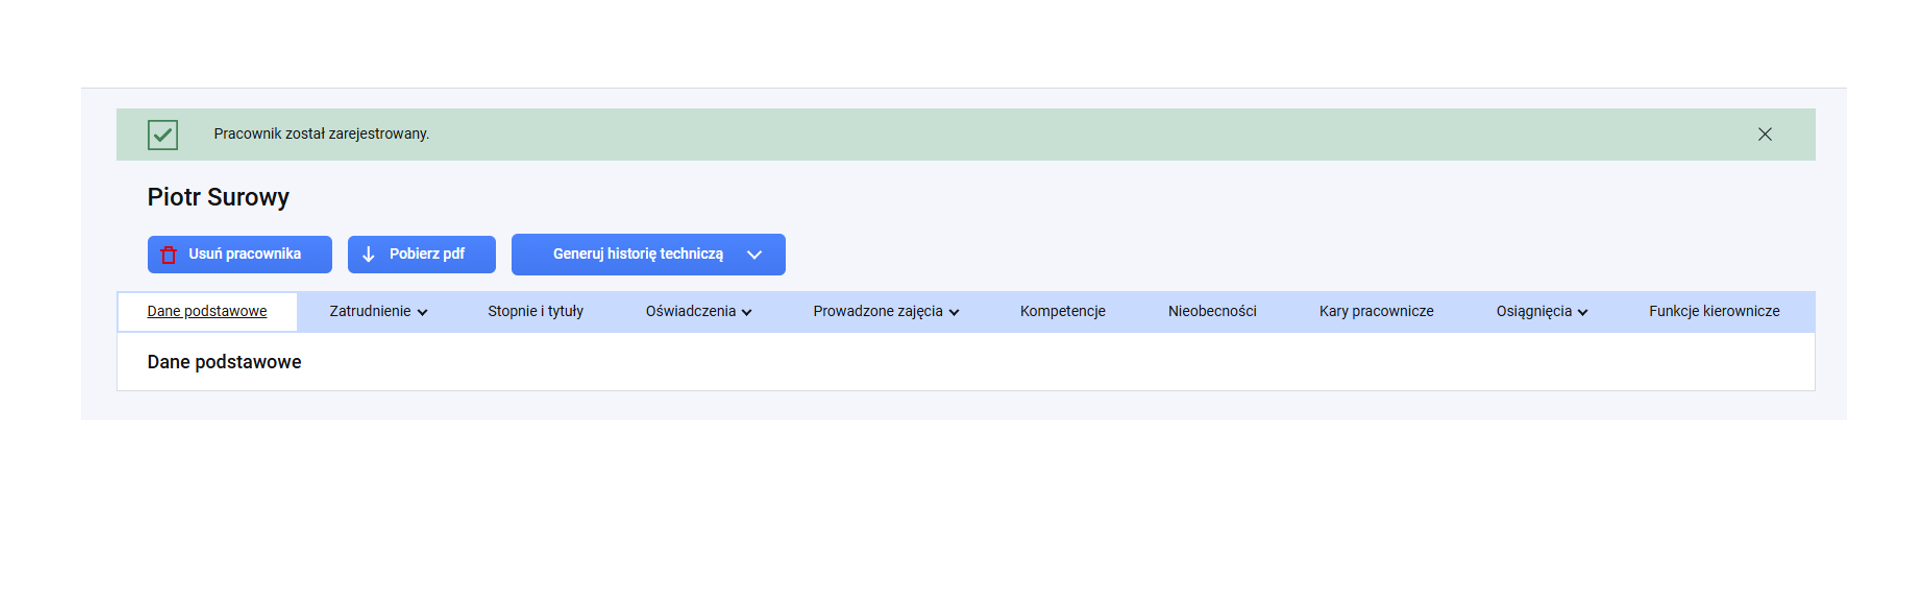Delete employee with Usuń pracownika button
This screenshot has width=1919, height=604.
point(240,254)
